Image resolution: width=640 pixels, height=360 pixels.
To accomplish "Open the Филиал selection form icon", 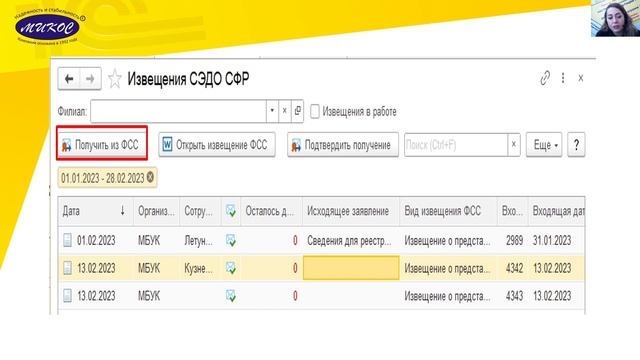I will click(x=298, y=111).
